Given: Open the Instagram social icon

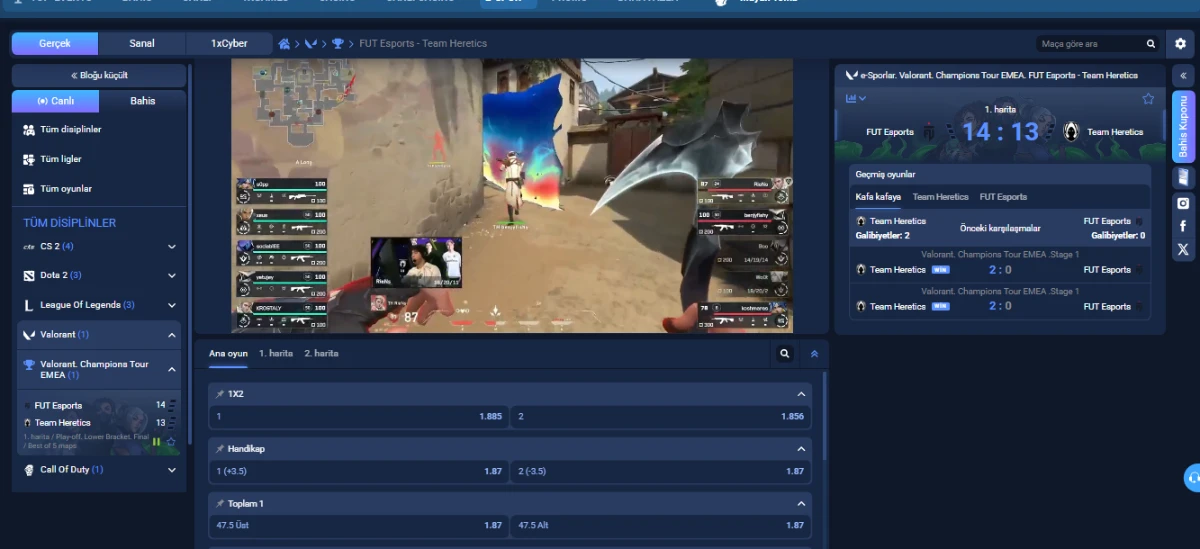Looking at the screenshot, I should [x=1183, y=203].
